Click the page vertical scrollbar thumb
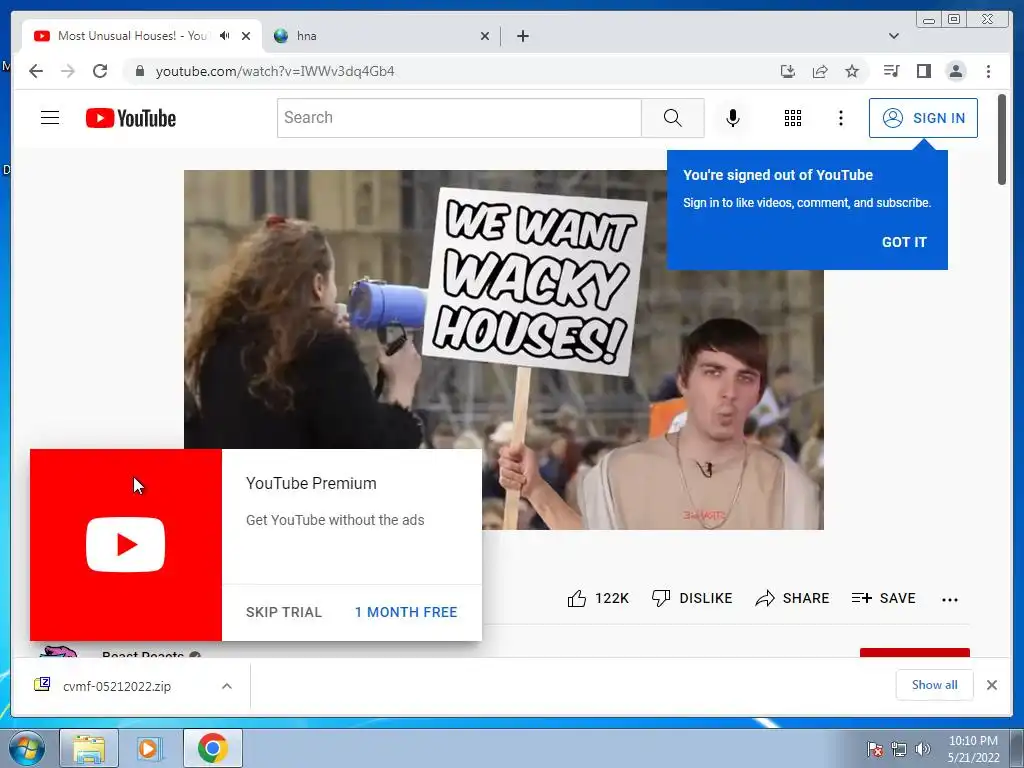Screen dimensions: 1024x768 1002,140
